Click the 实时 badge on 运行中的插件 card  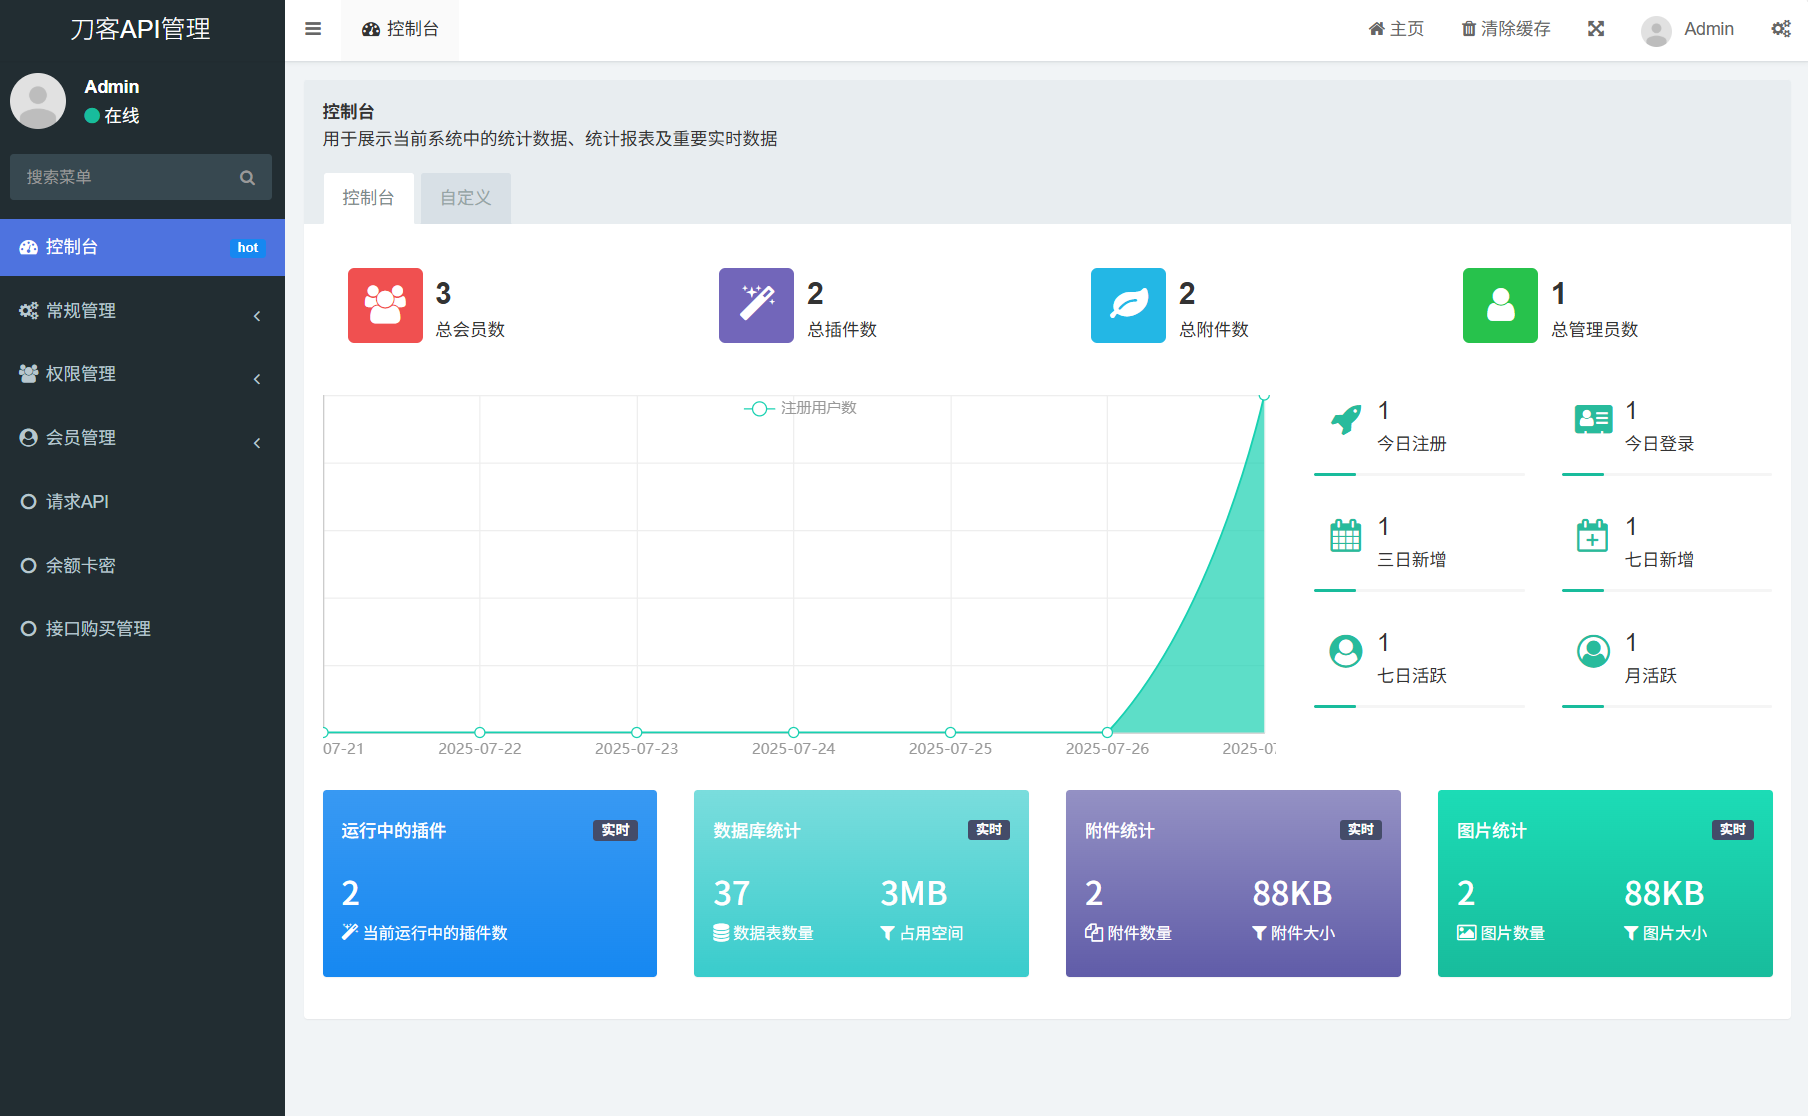point(615,829)
